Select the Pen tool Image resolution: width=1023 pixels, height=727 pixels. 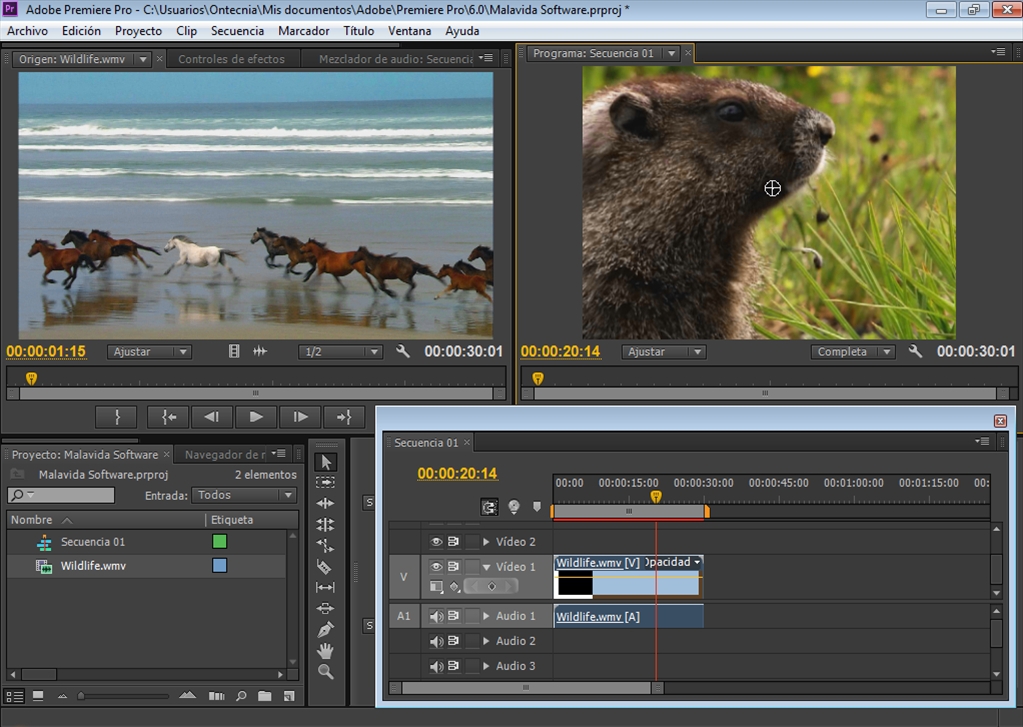(326, 630)
